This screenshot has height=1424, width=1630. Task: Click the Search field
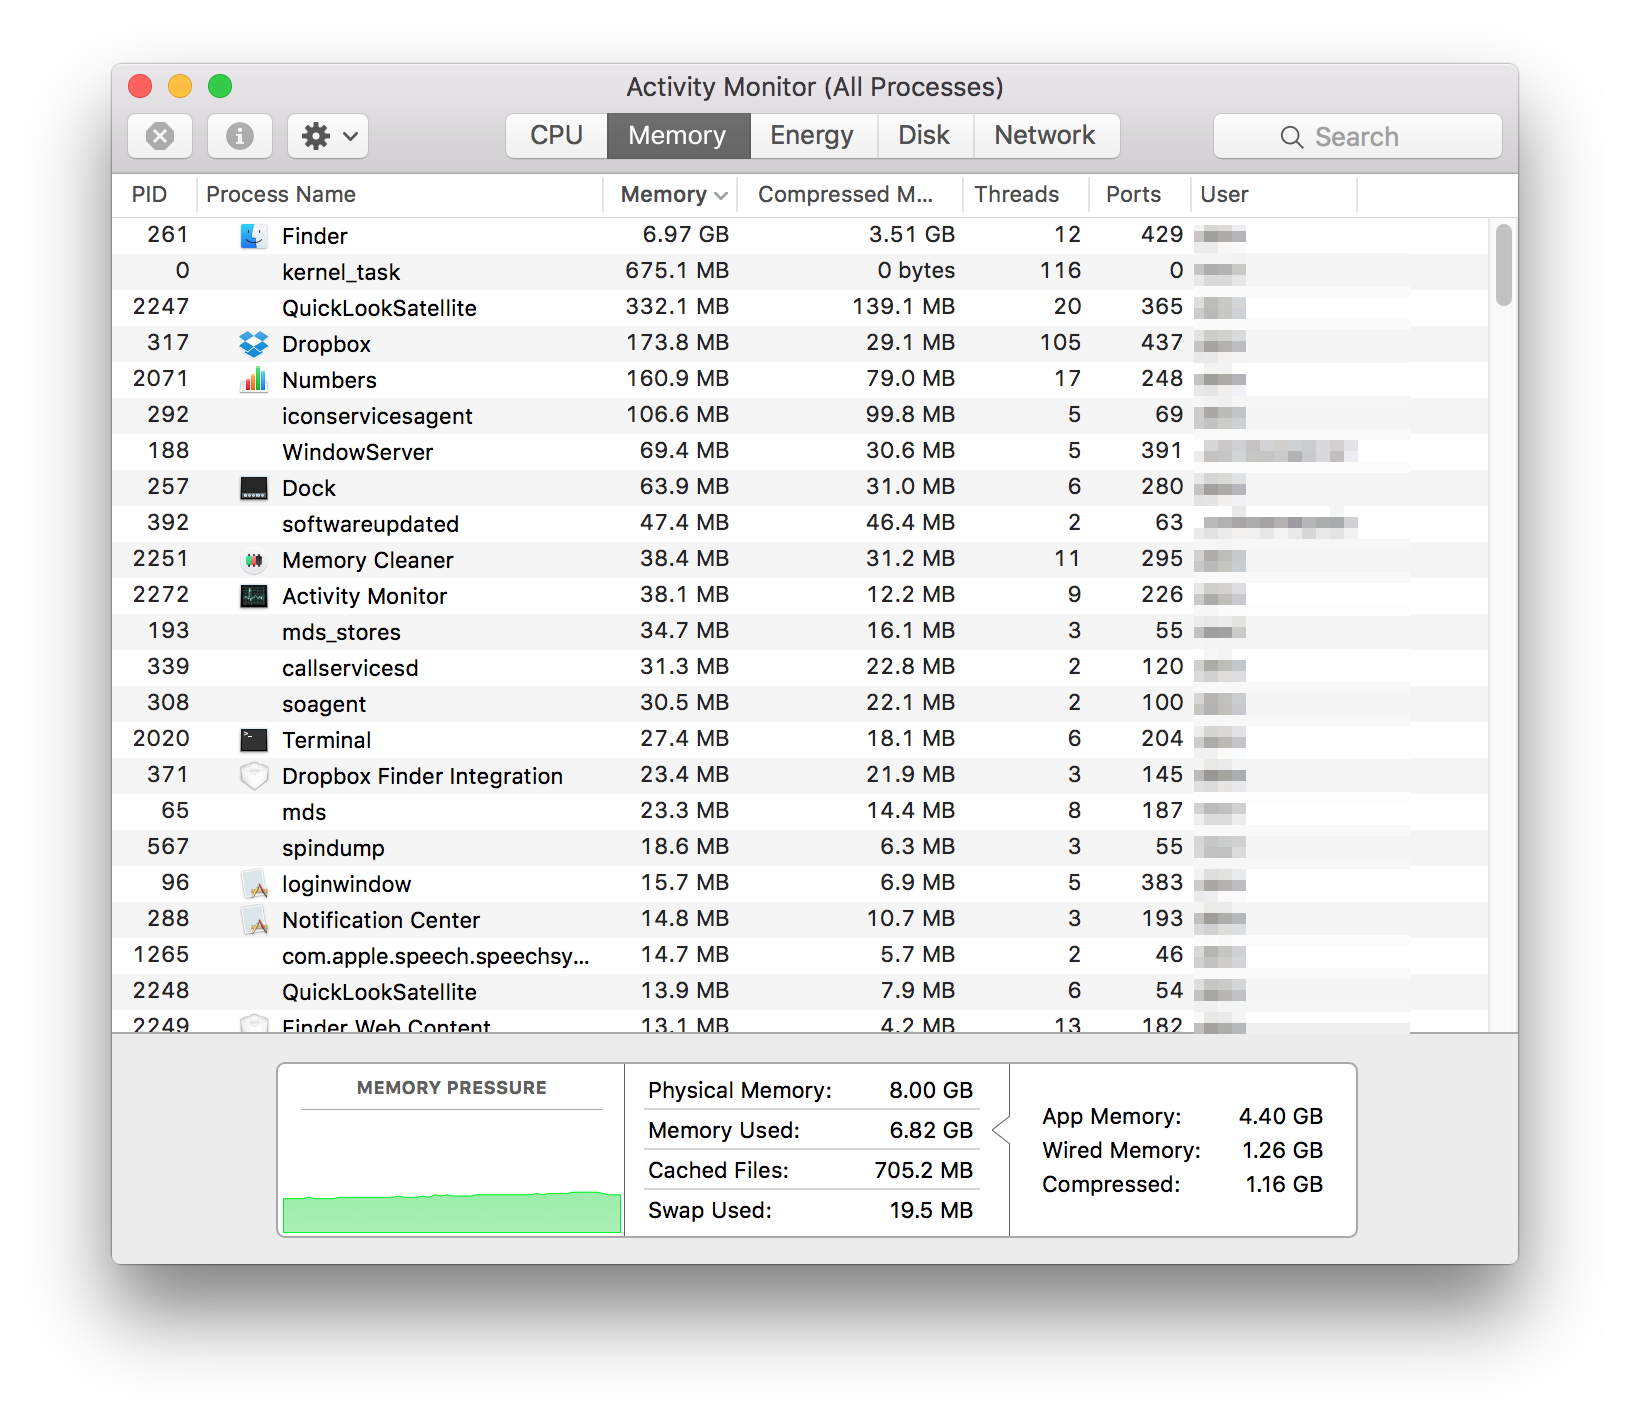1358,136
